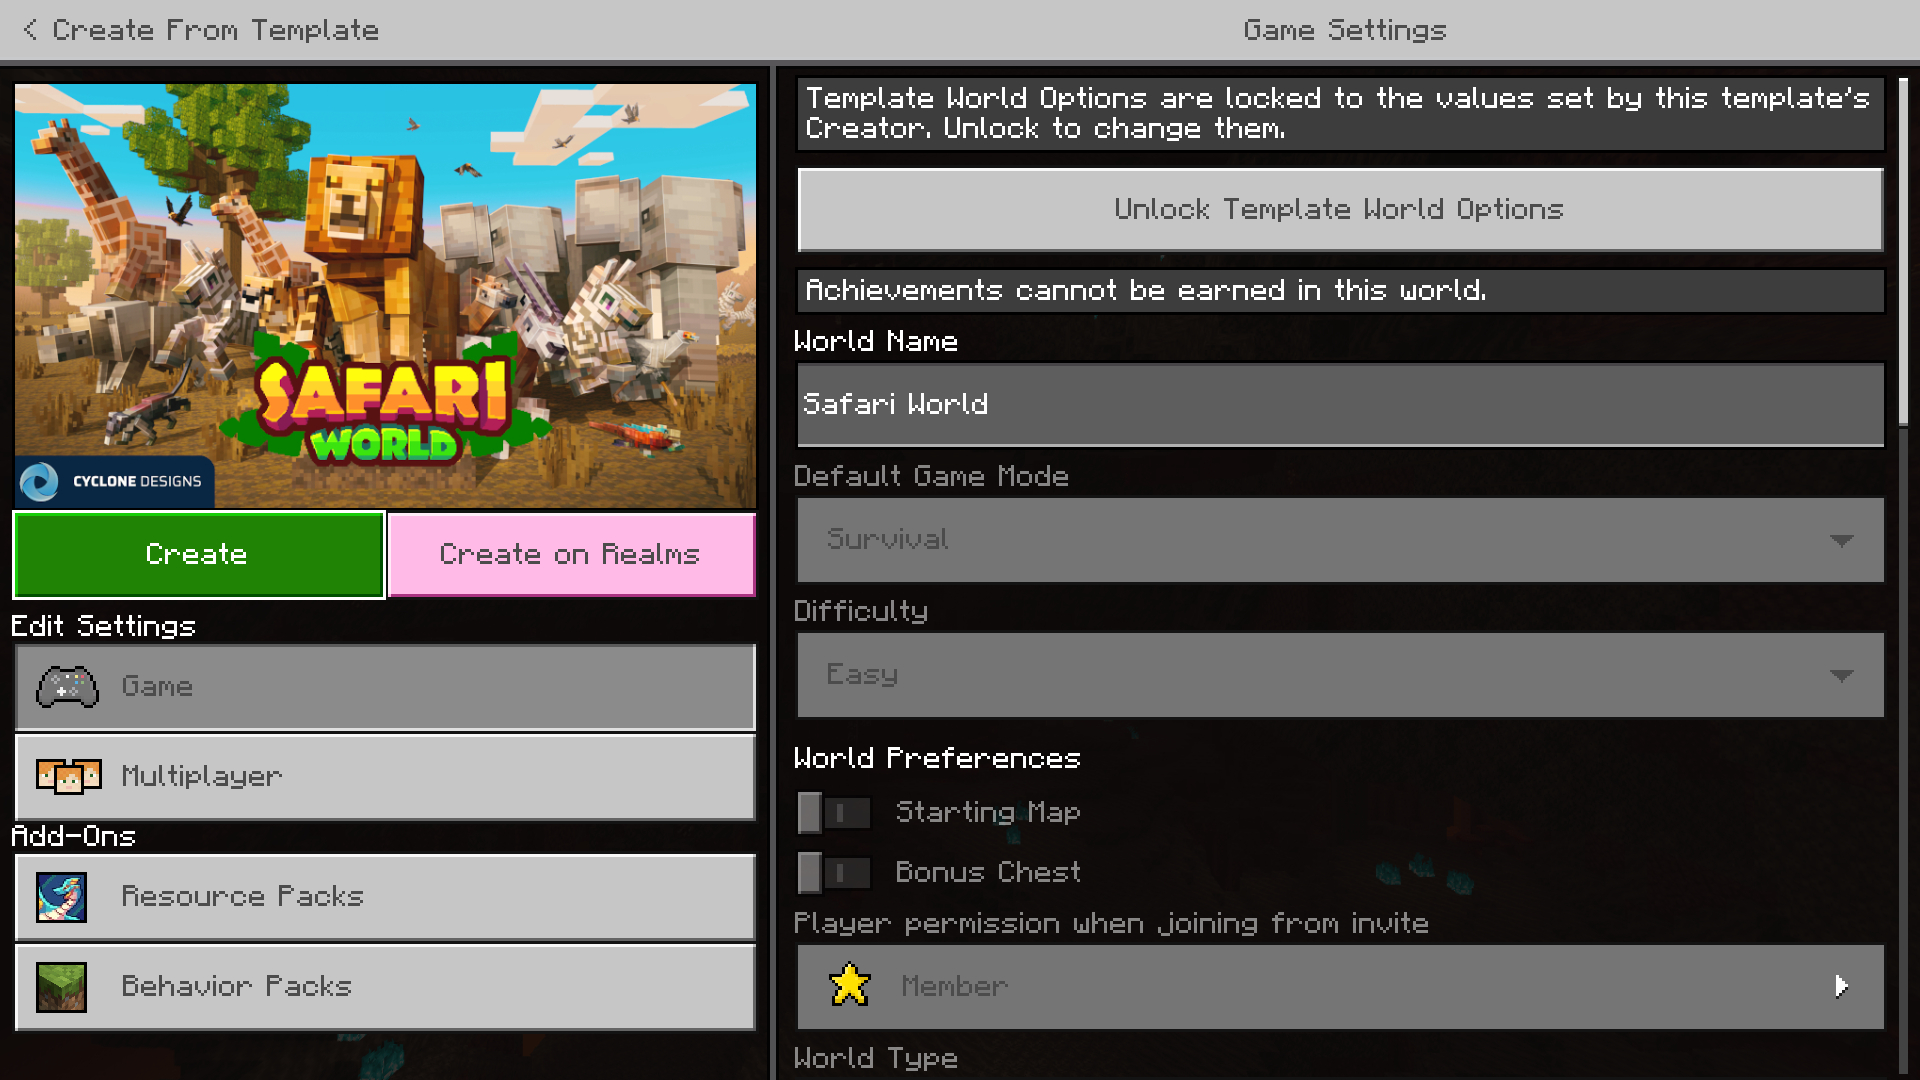
Task: Click the Create world button
Action: 196,554
